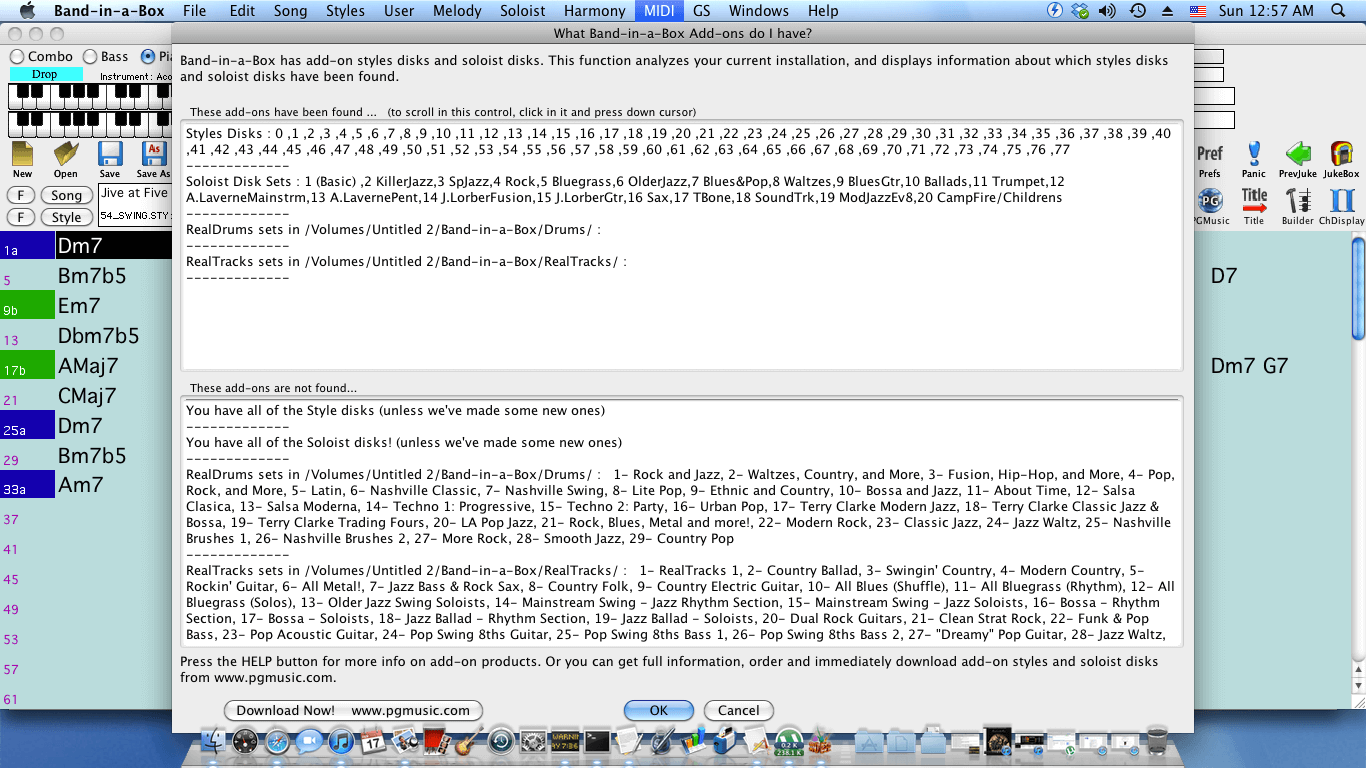Open the MIDI menu

[x=658, y=11]
